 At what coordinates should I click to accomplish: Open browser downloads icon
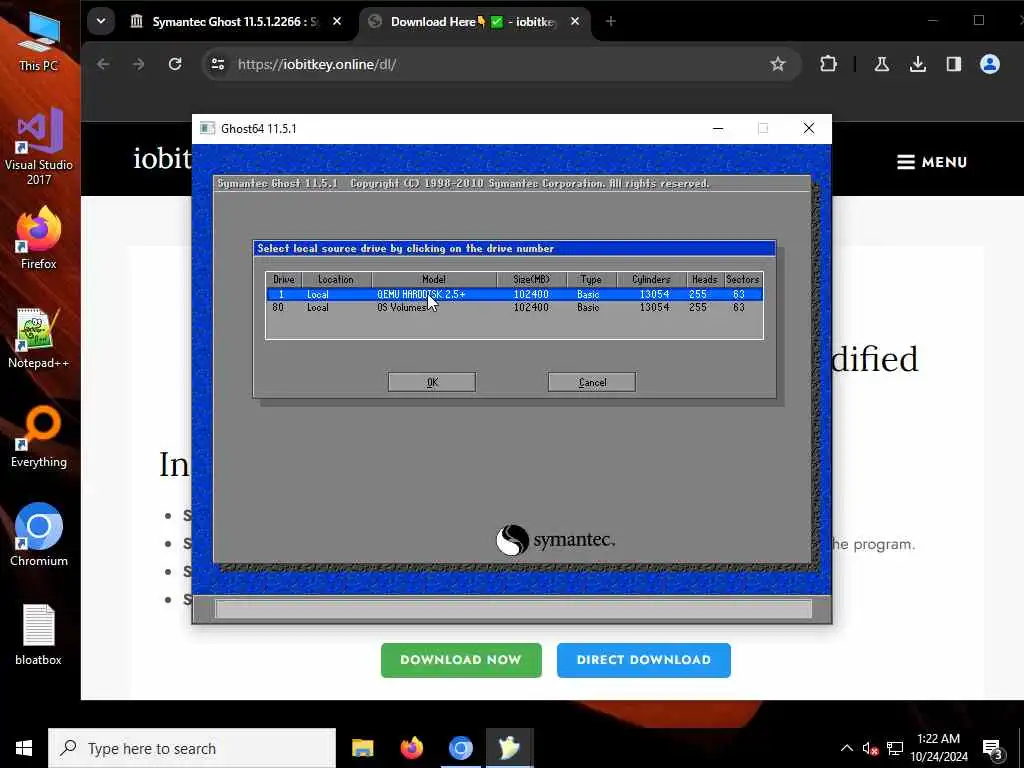tap(918, 64)
